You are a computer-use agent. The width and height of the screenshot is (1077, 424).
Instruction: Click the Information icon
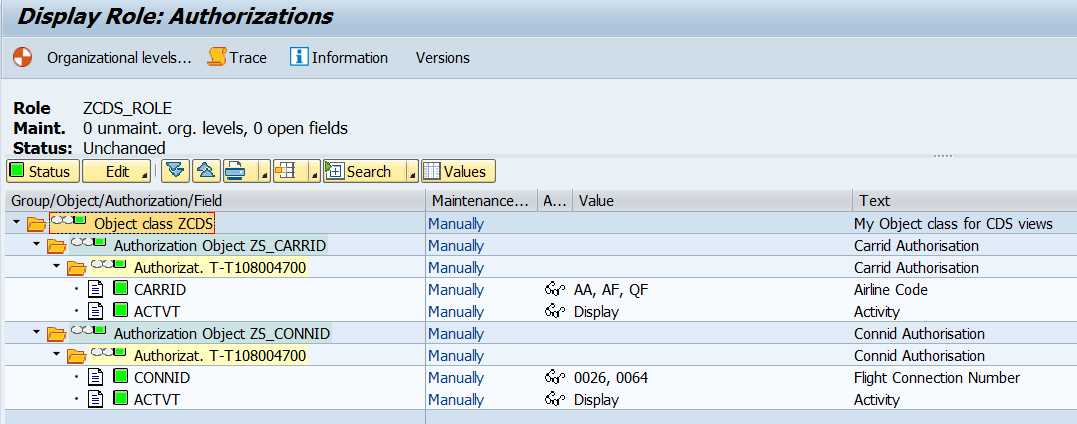click(299, 58)
